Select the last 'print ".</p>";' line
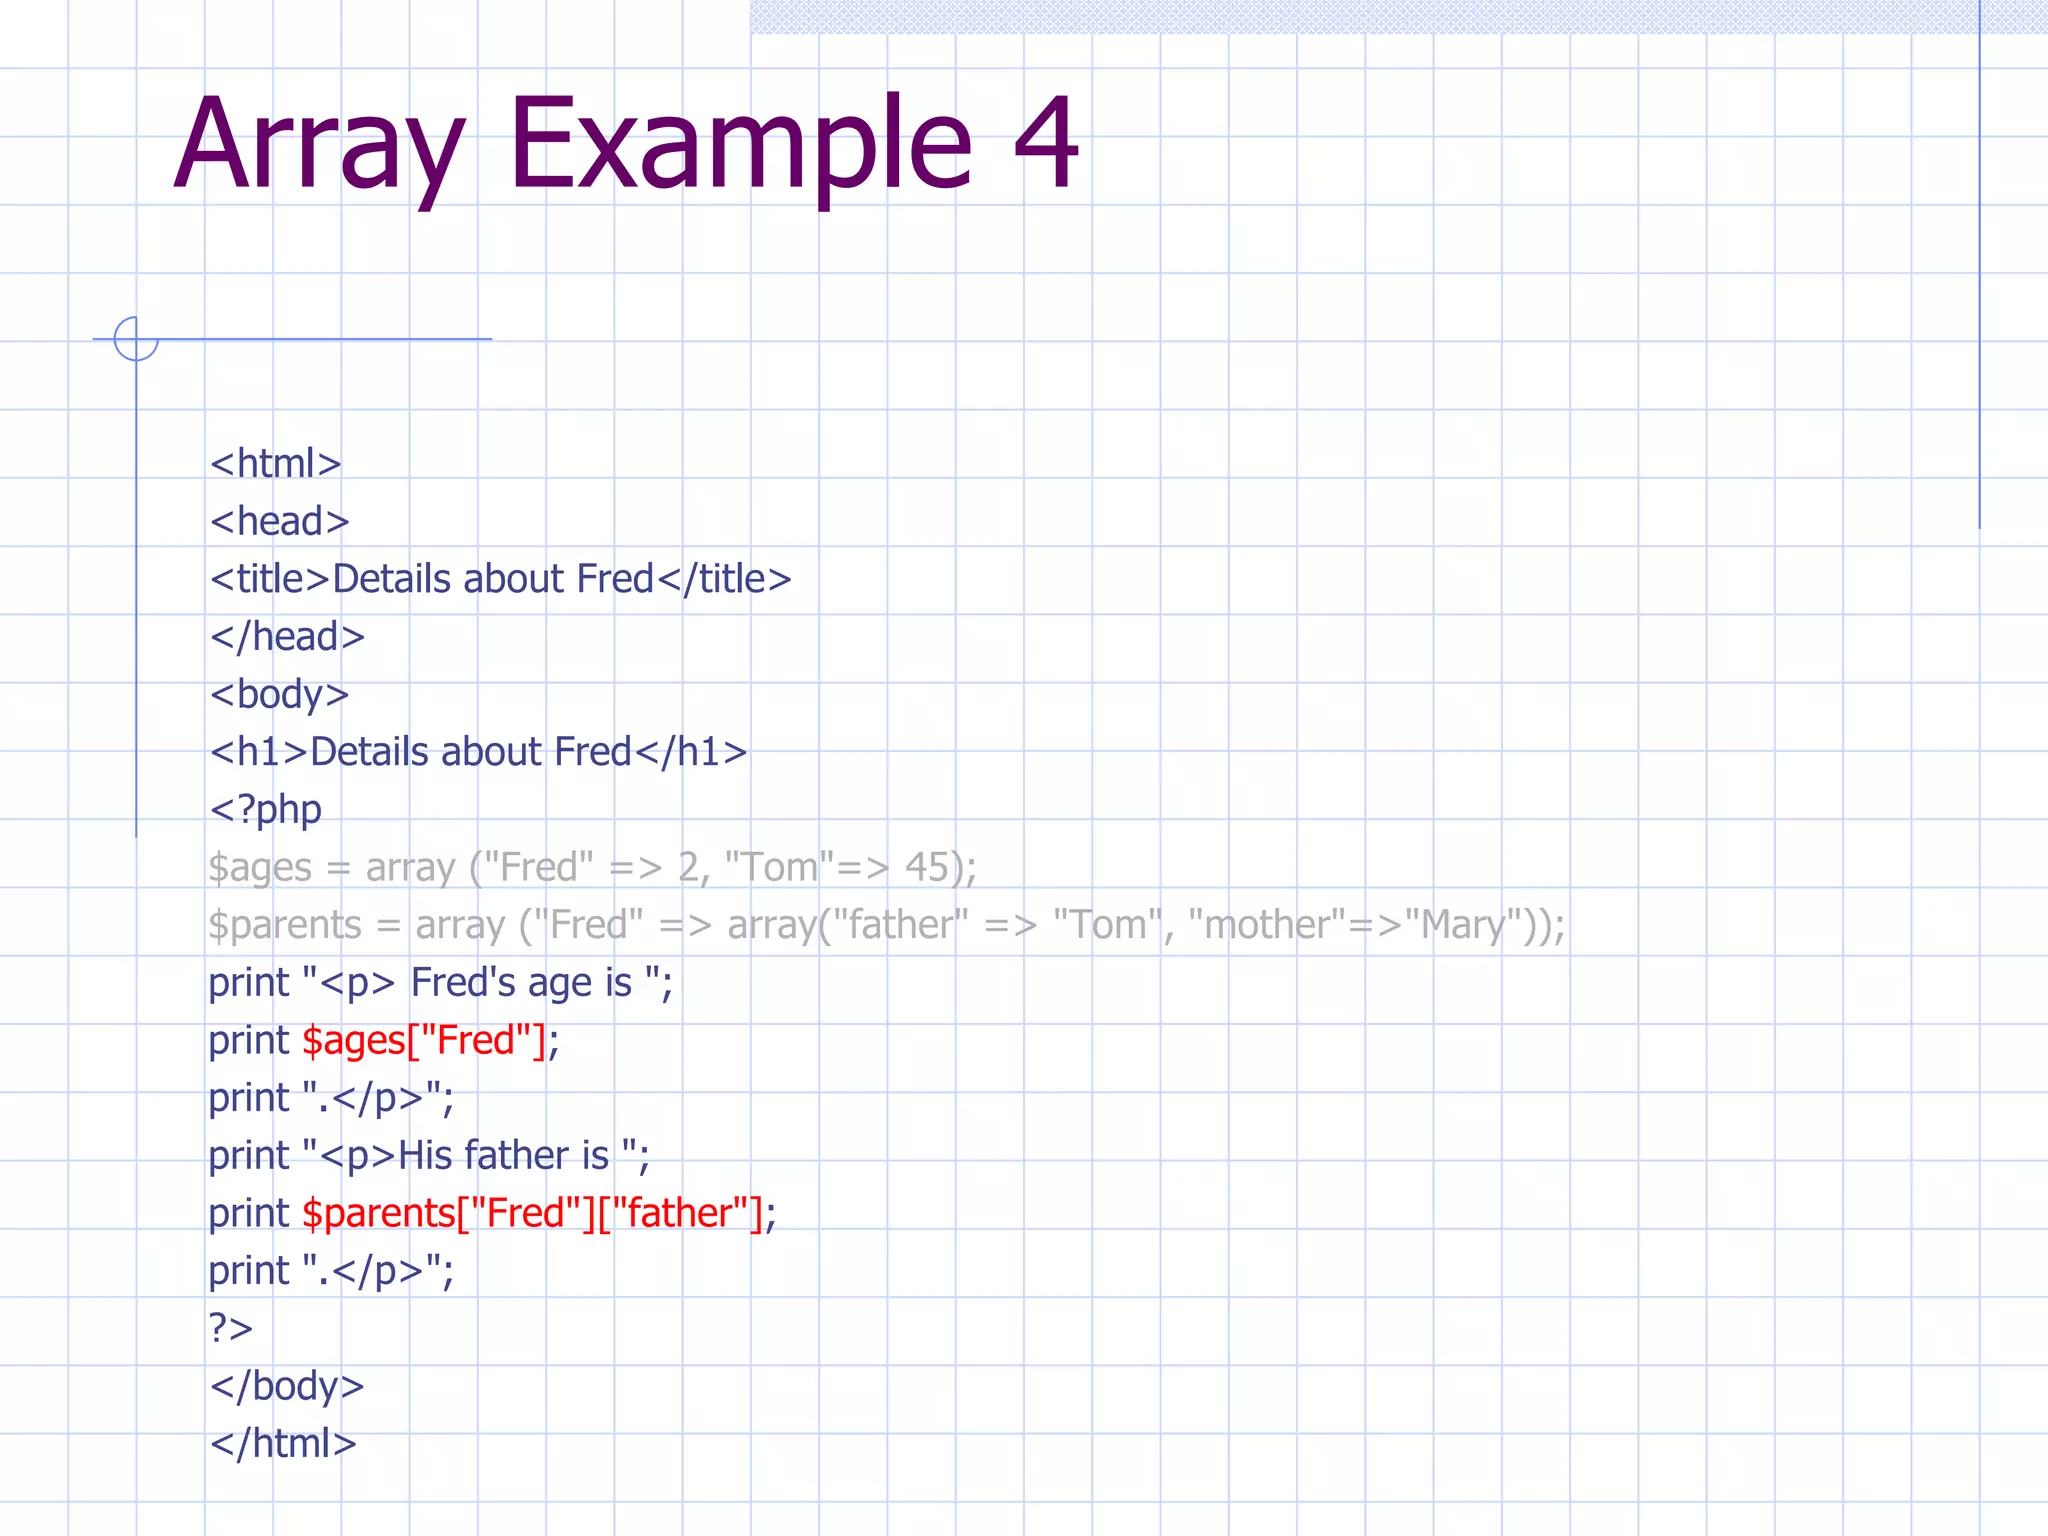The image size is (2048, 1536). click(331, 1272)
